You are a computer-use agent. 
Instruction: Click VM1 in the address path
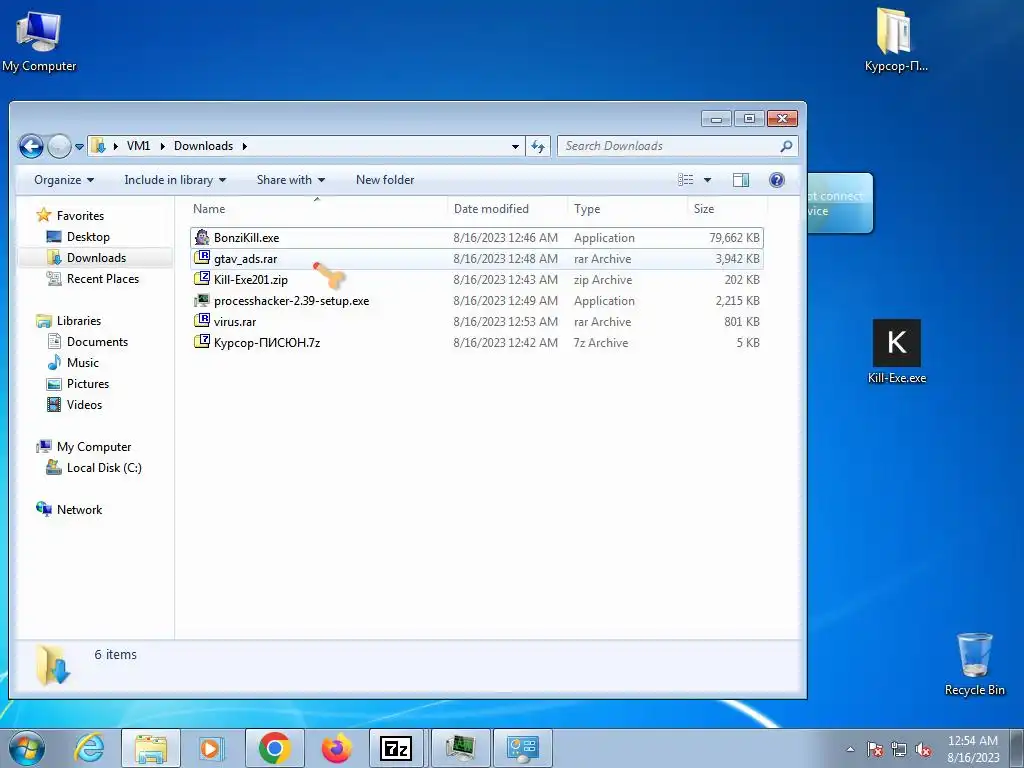click(138, 146)
